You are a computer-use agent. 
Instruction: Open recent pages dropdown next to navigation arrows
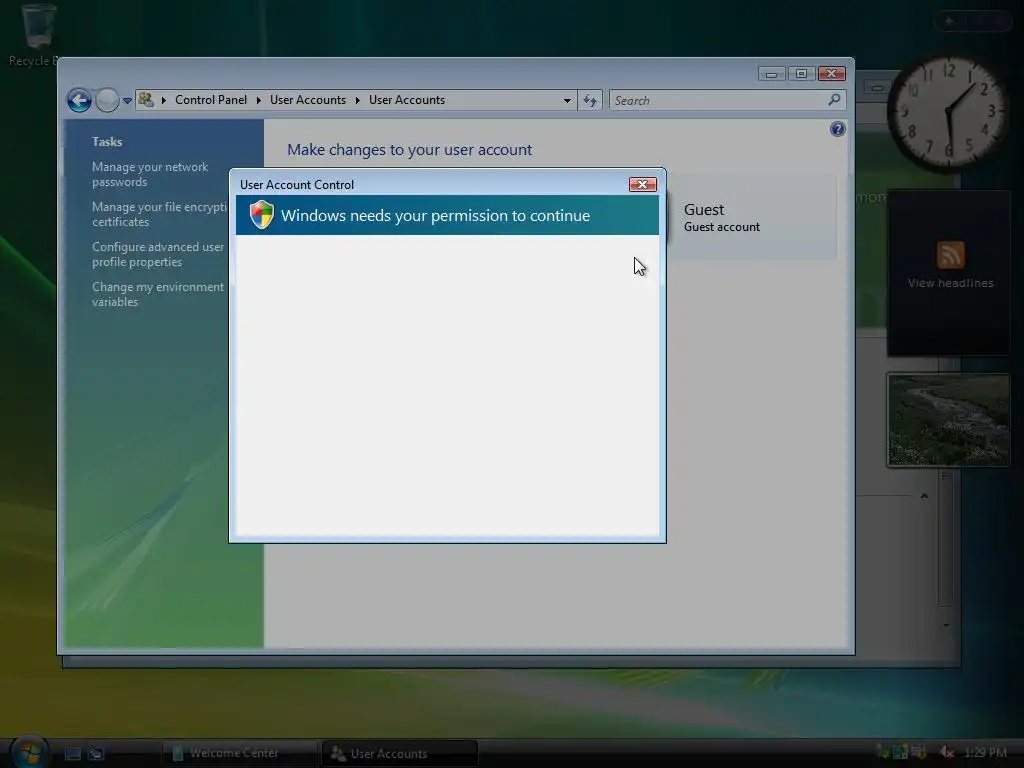(127, 101)
